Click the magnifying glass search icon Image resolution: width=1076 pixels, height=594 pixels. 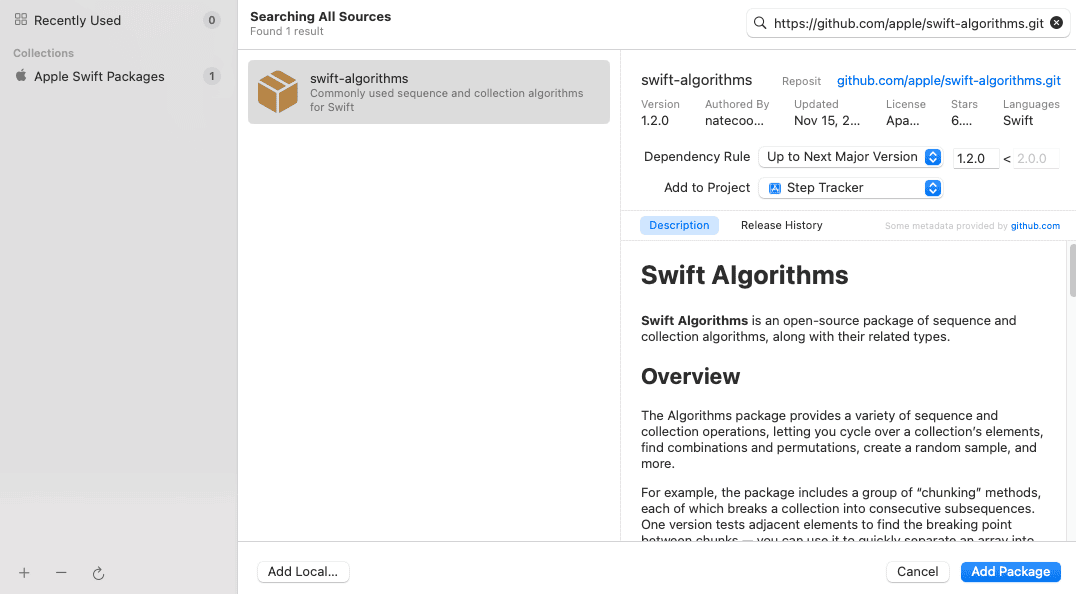(x=760, y=23)
